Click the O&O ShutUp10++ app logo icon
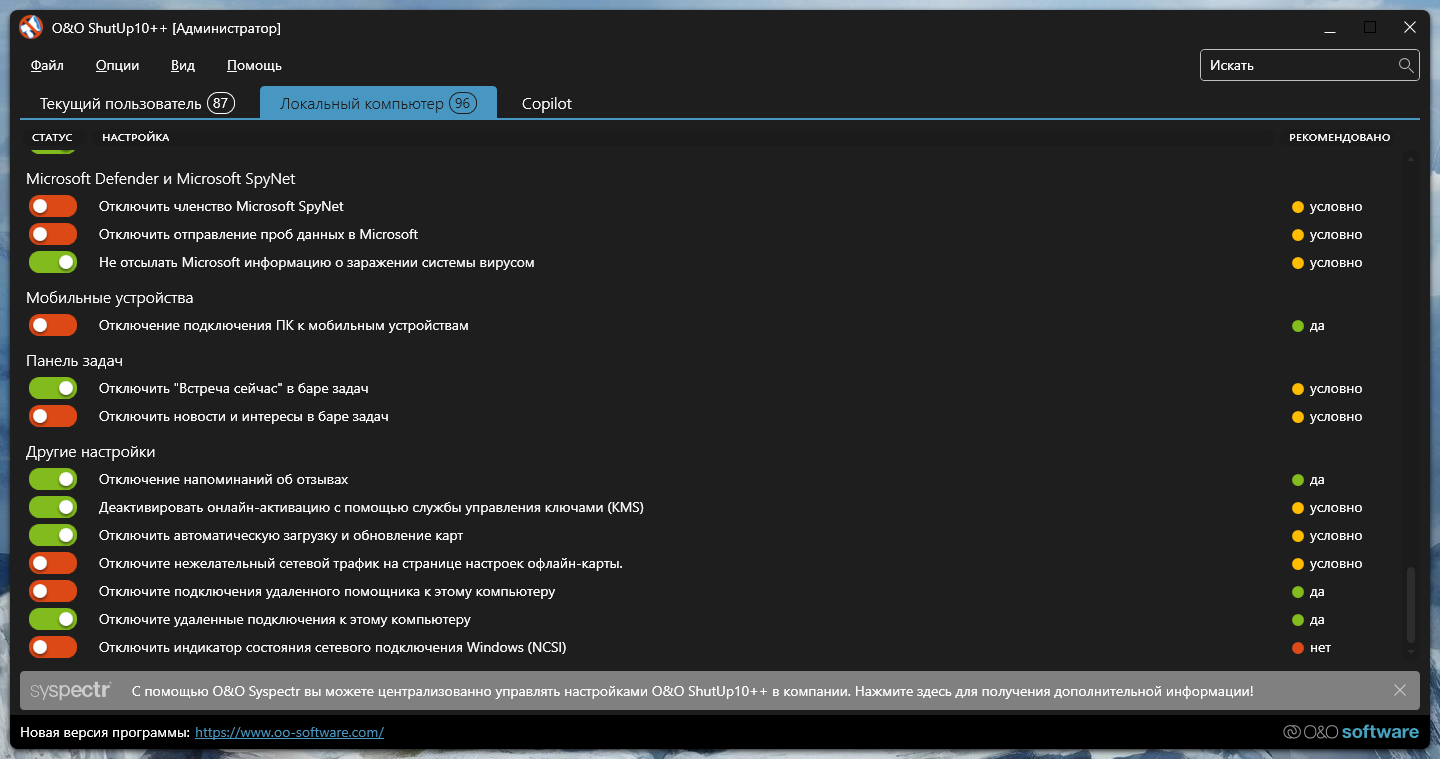 pyautogui.click(x=30, y=28)
